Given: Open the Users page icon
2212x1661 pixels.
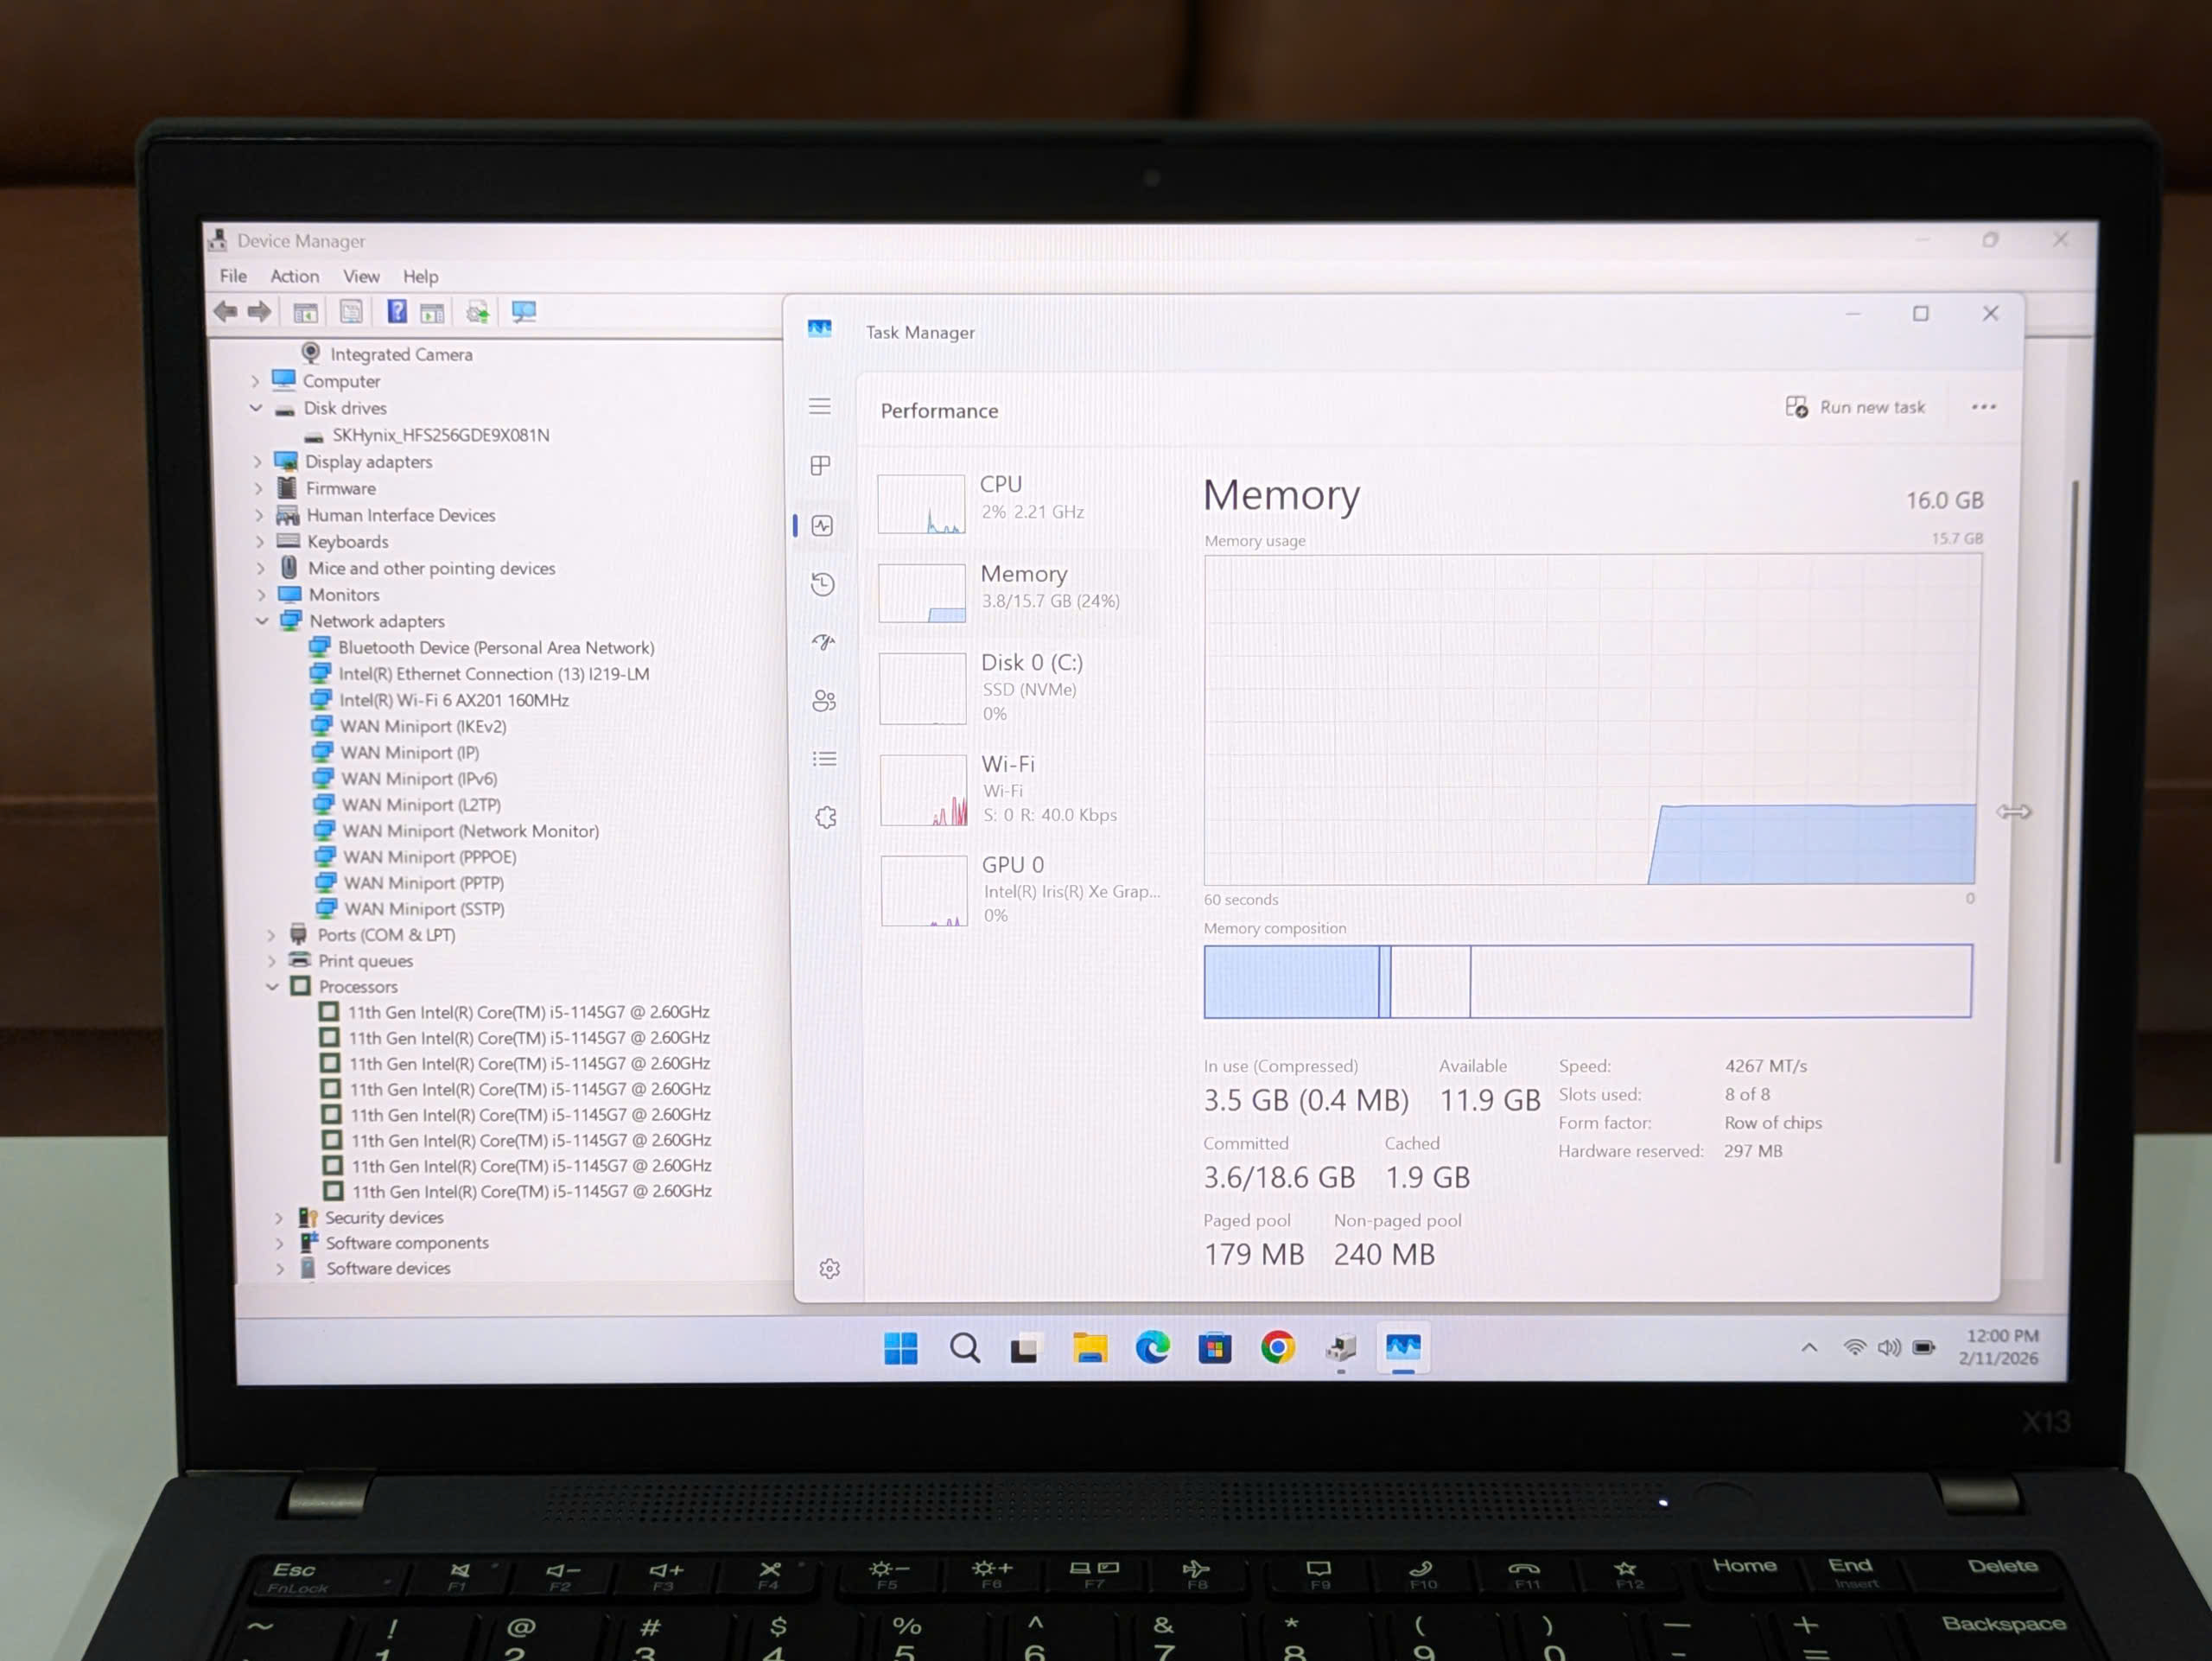Looking at the screenshot, I should click(x=824, y=701).
